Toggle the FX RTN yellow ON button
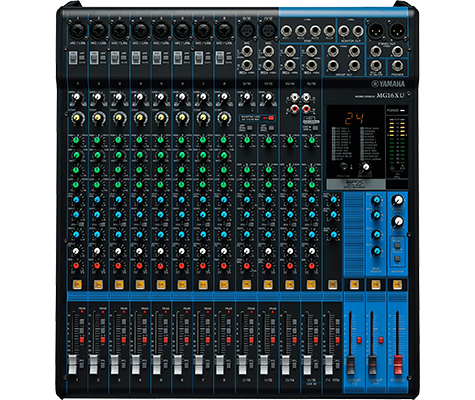The height and width of the screenshot is (400, 475). [332, 284]
